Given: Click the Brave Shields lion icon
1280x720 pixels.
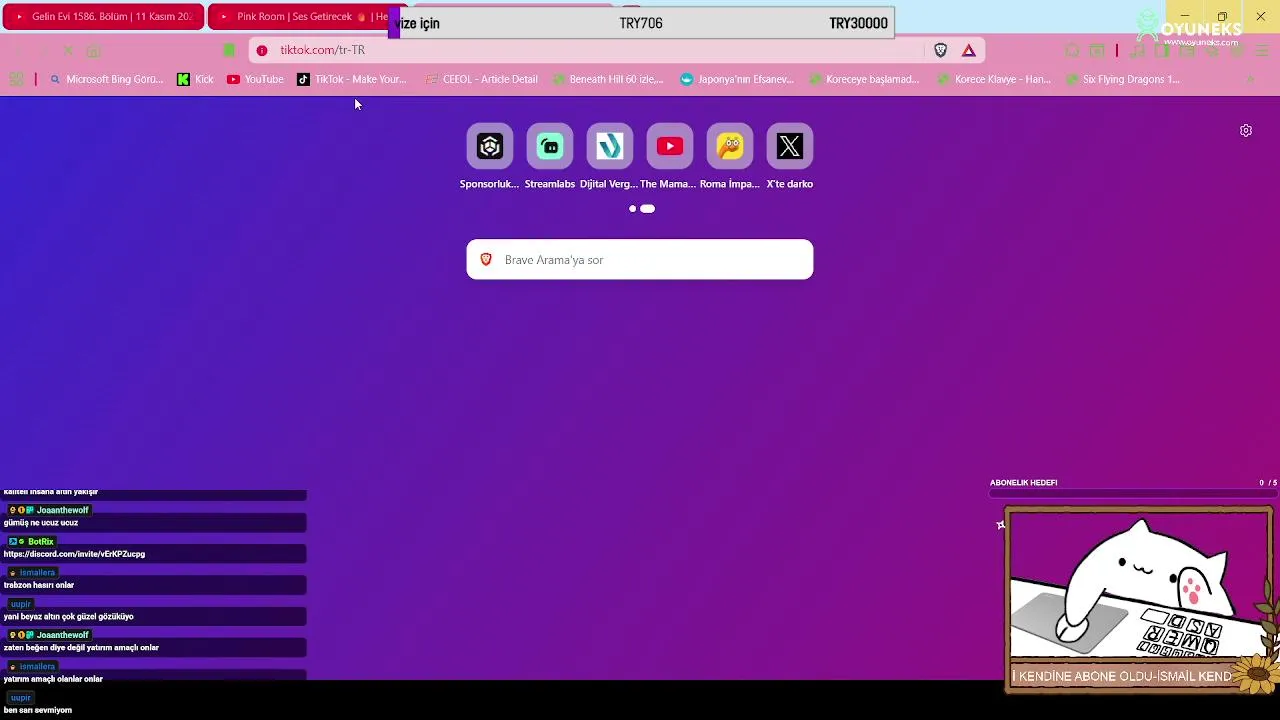Looking at the screenshot, I should point(940,50).
